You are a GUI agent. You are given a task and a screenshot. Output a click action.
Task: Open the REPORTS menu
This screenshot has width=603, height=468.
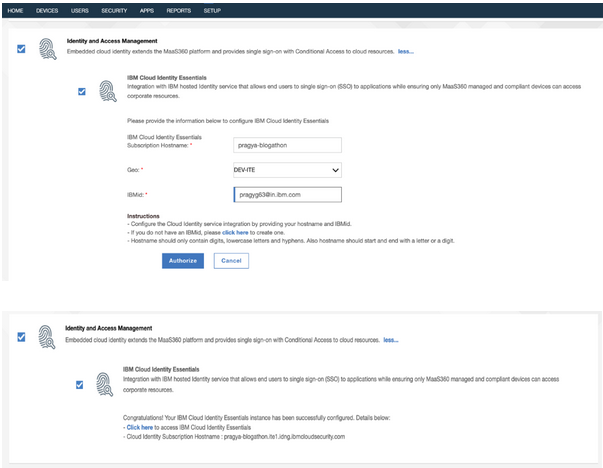coord(178,11)
